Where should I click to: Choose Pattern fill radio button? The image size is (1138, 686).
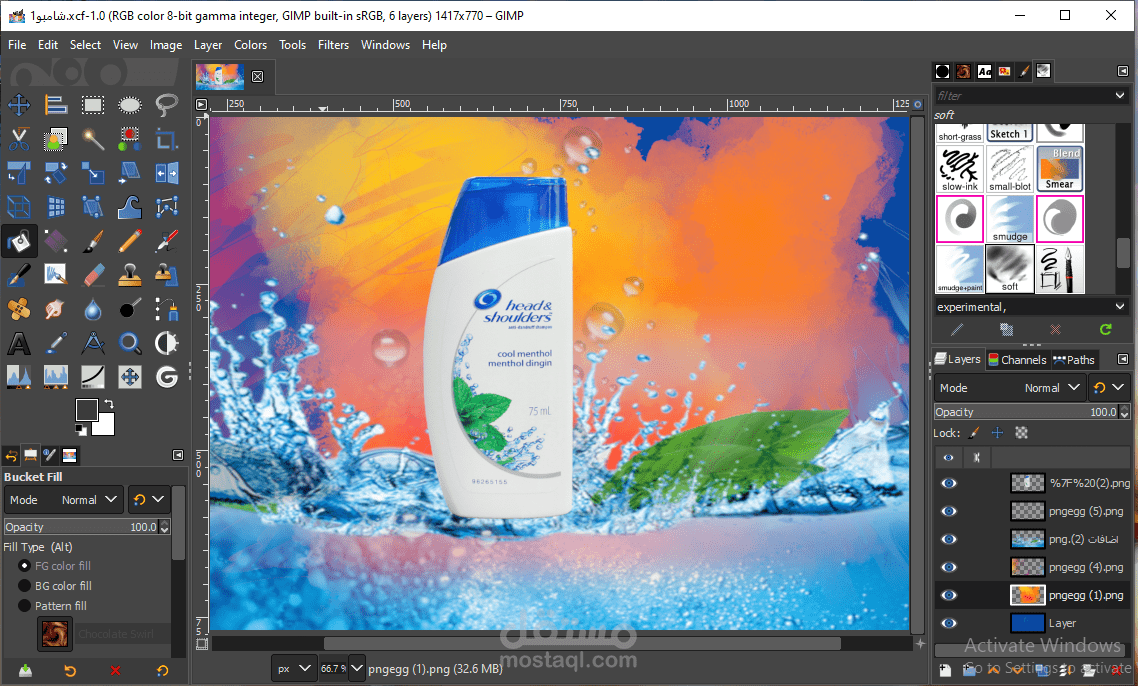[x=24, y=605]
